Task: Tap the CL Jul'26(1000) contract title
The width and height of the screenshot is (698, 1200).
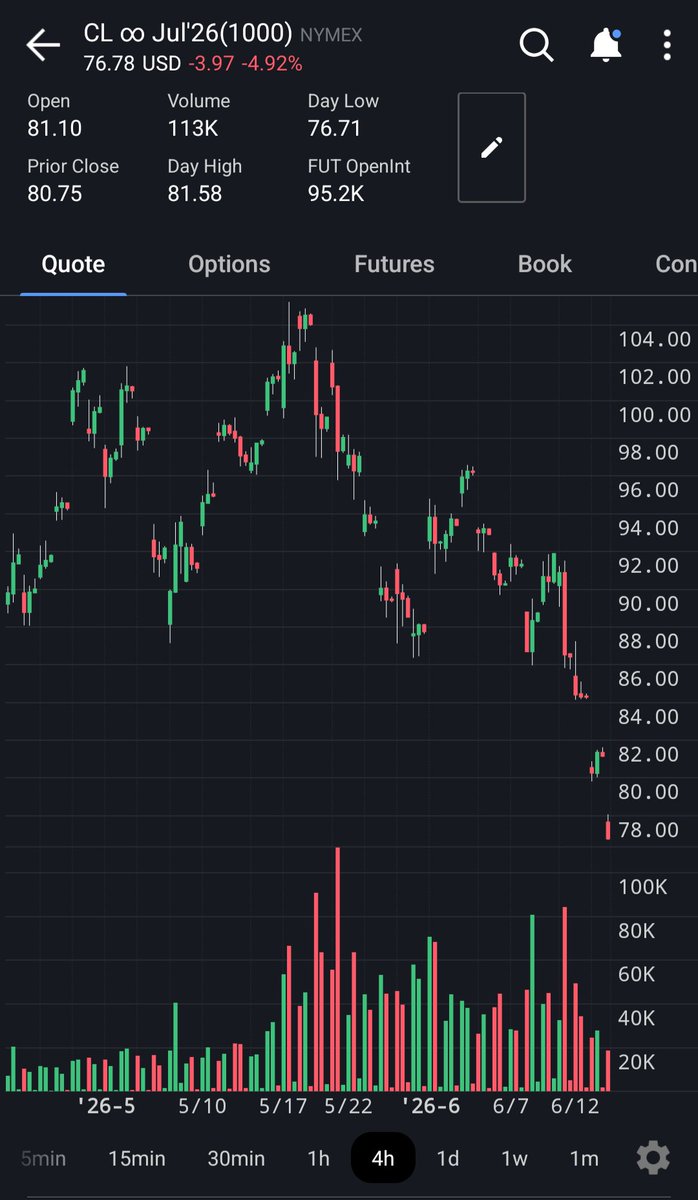Action: tap(188, 33)
